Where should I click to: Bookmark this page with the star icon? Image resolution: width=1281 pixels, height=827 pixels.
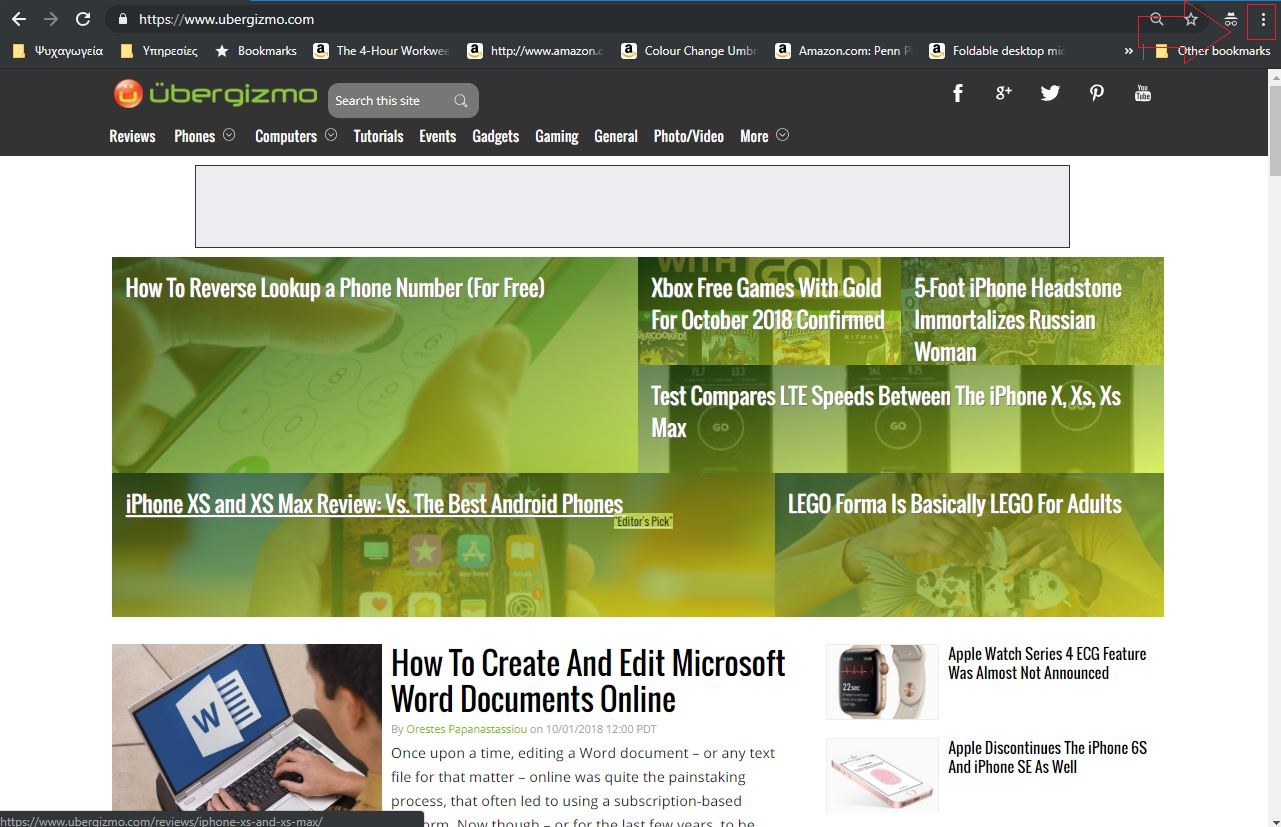pos(1191,19)
